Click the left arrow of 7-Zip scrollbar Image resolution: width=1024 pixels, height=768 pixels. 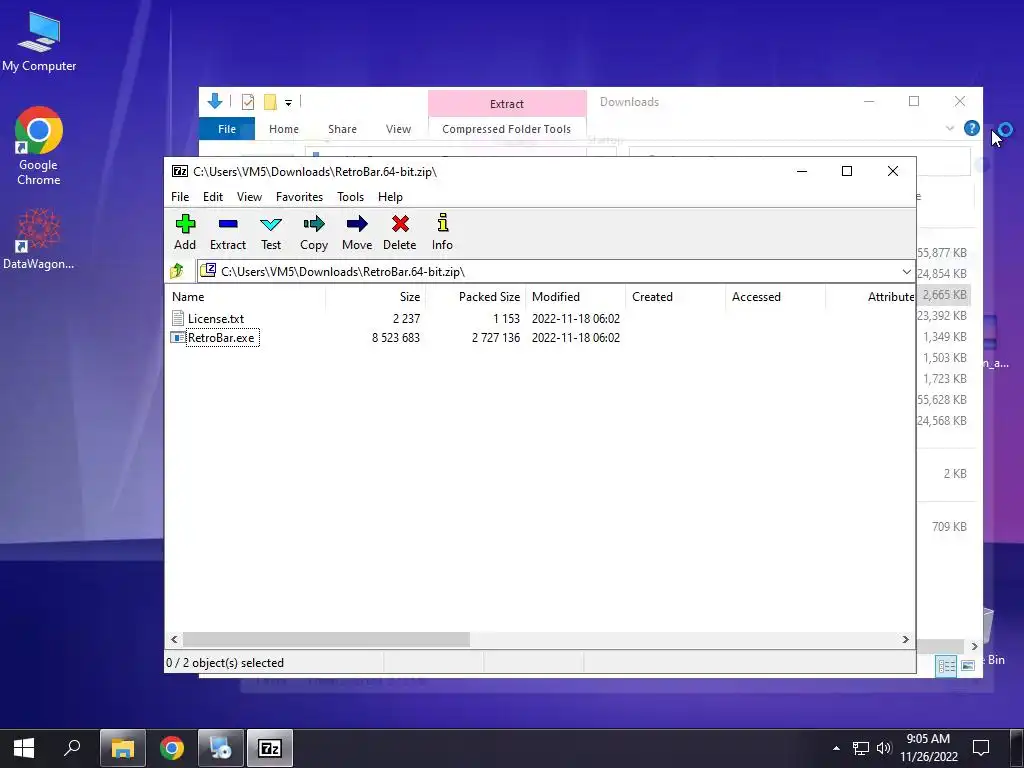coord(174,639)
